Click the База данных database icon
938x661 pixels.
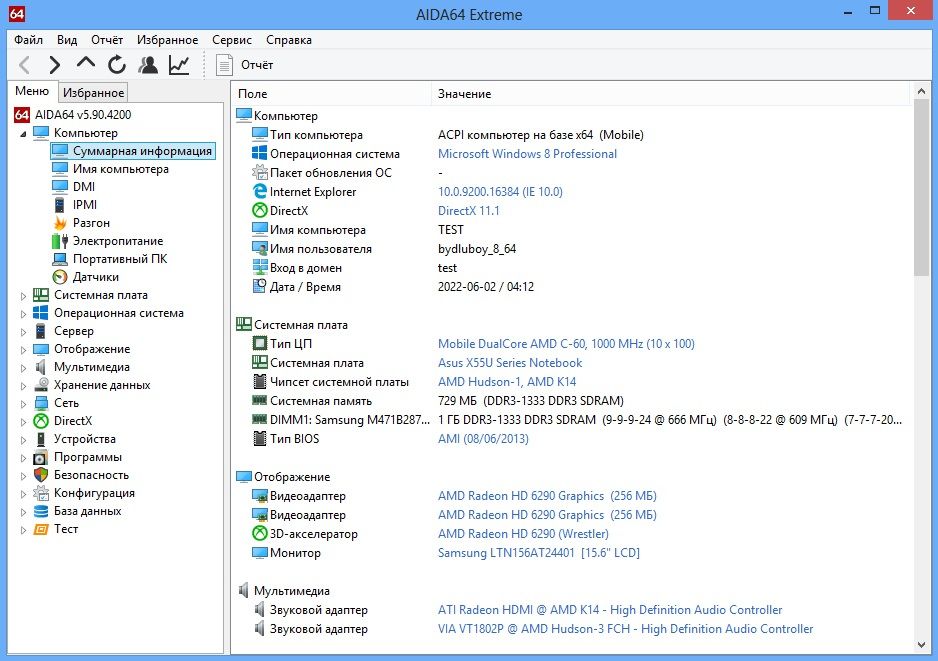[41, 511]
